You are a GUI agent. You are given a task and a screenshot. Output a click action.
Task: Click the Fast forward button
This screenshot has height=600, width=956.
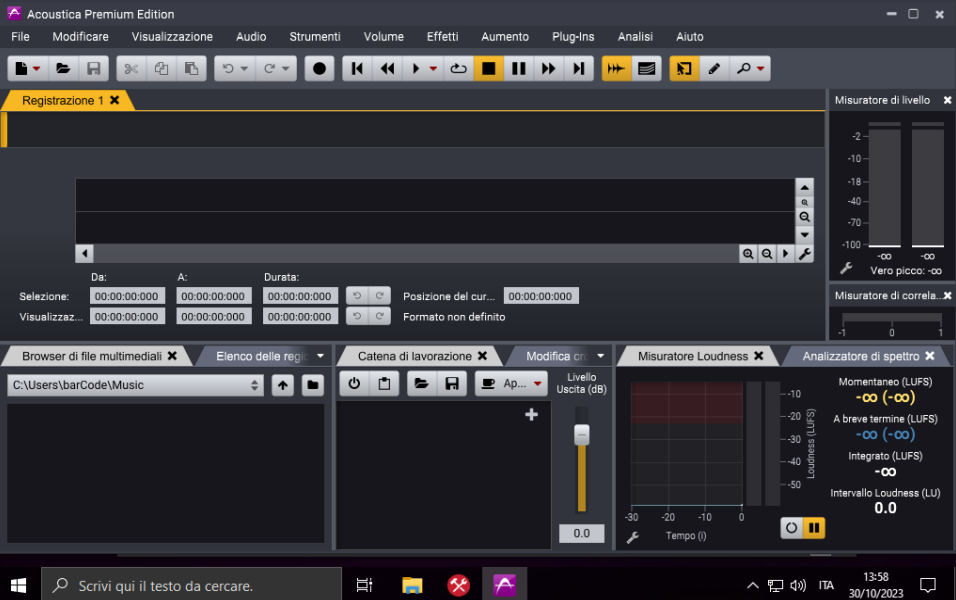[x=549, y=69]
